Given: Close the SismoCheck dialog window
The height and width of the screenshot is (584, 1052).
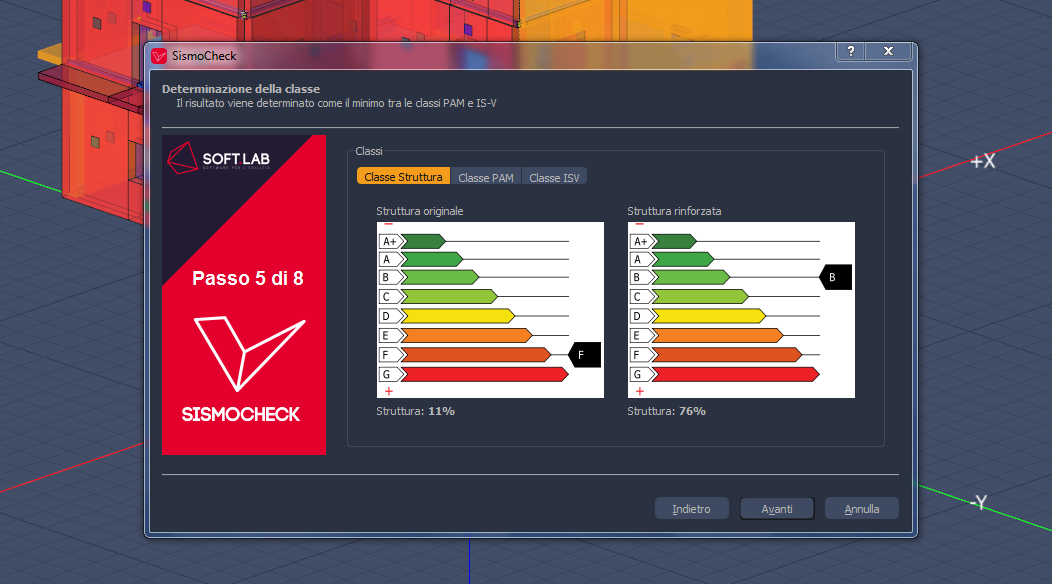Looking at the screenshot, I should [x=888, y=51].
